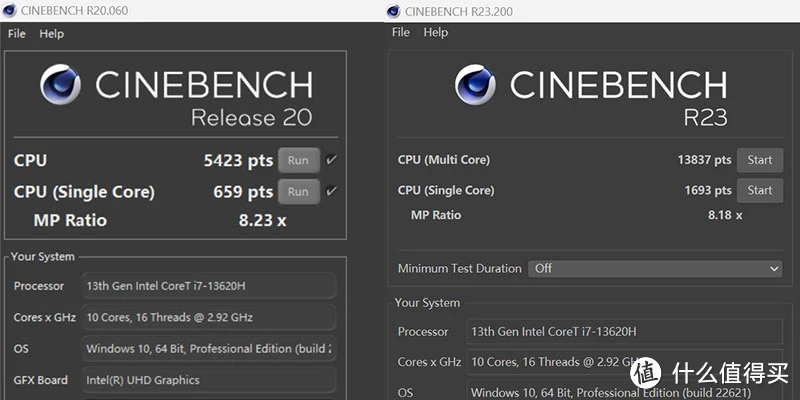Click the 'CPU (Multi Core)' label in R23
Viewport: 800px width, 400px height.
(443, 160)
